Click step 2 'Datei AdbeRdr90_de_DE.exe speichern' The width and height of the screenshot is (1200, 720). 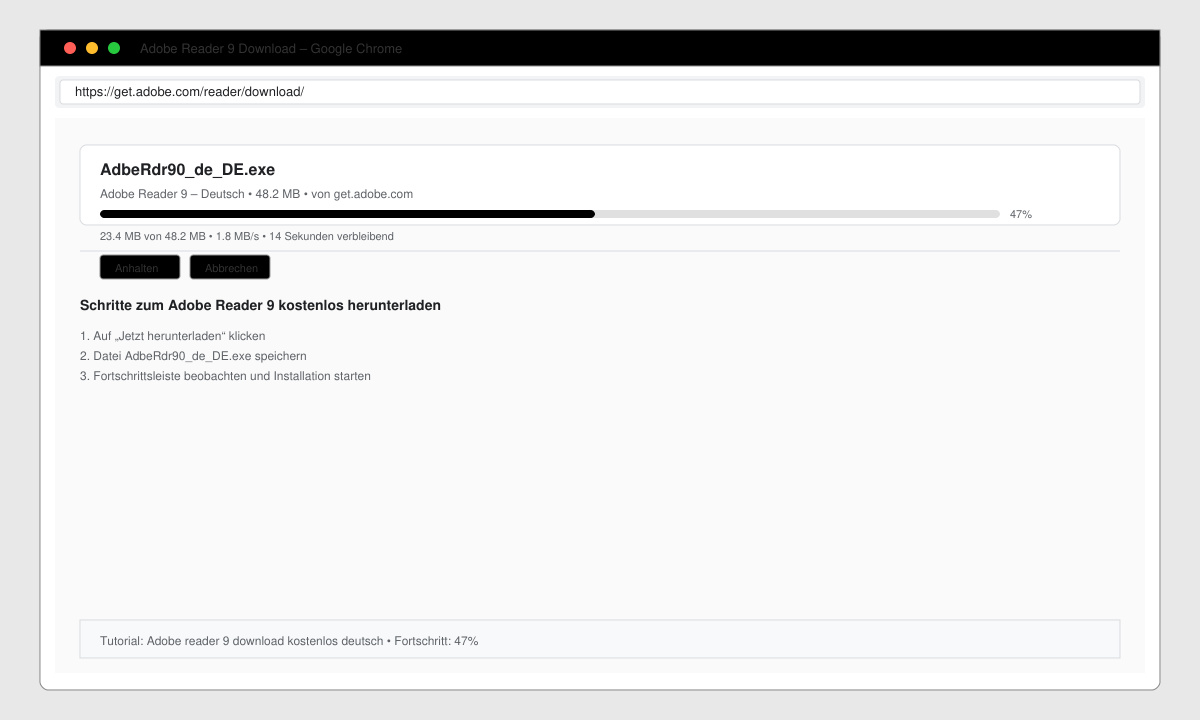click(193, 356)
